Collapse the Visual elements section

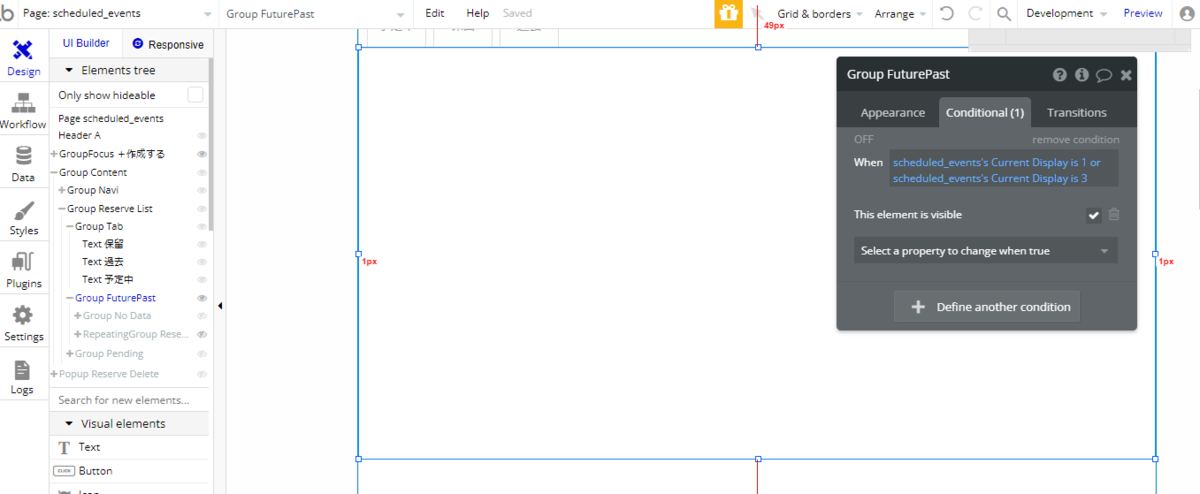[69, 424]
